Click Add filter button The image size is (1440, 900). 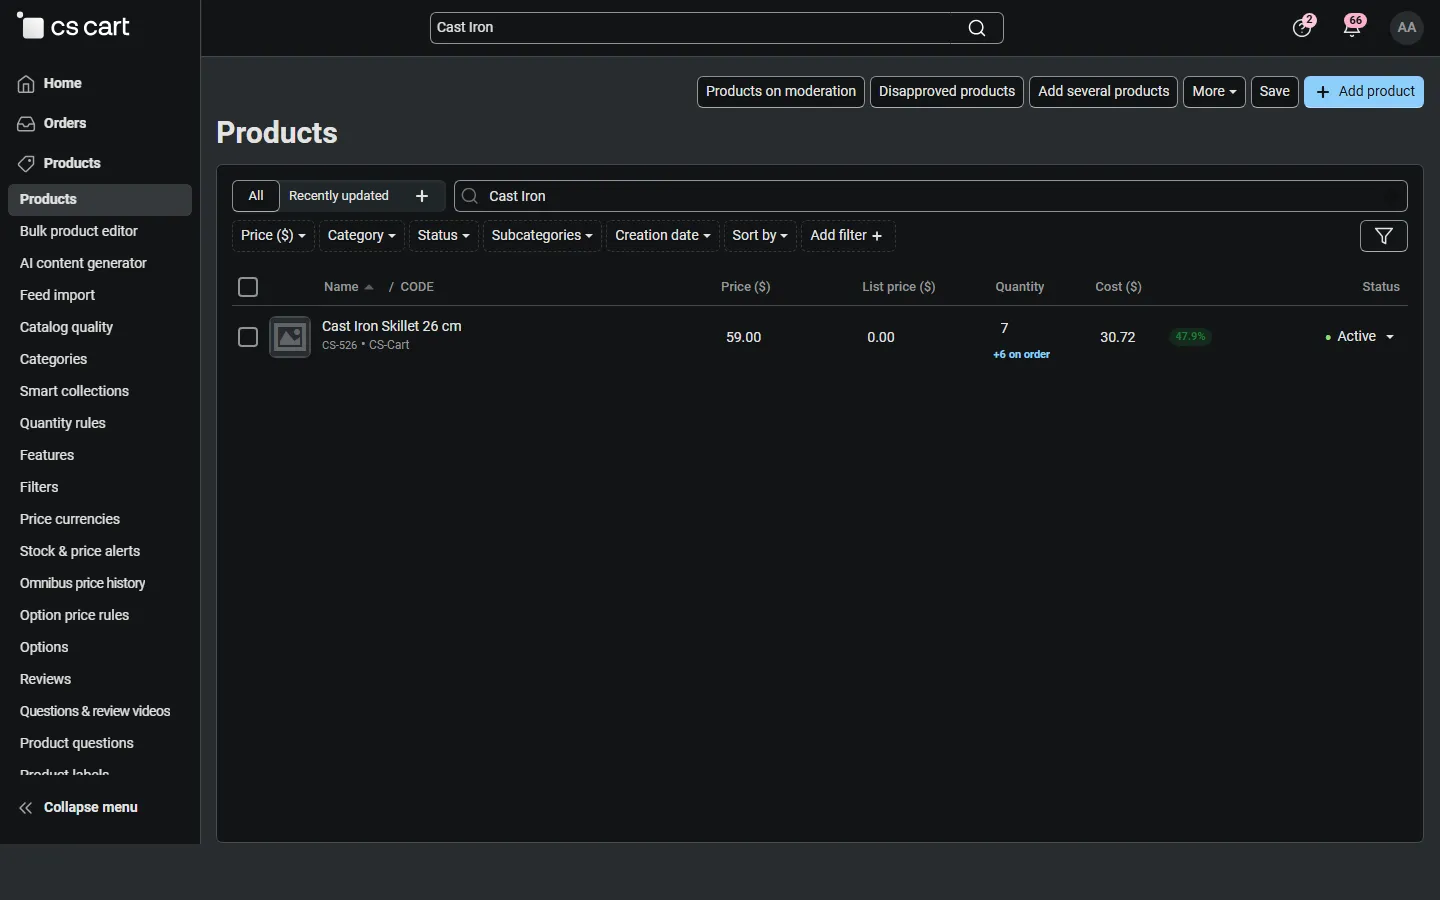(848, 236)
